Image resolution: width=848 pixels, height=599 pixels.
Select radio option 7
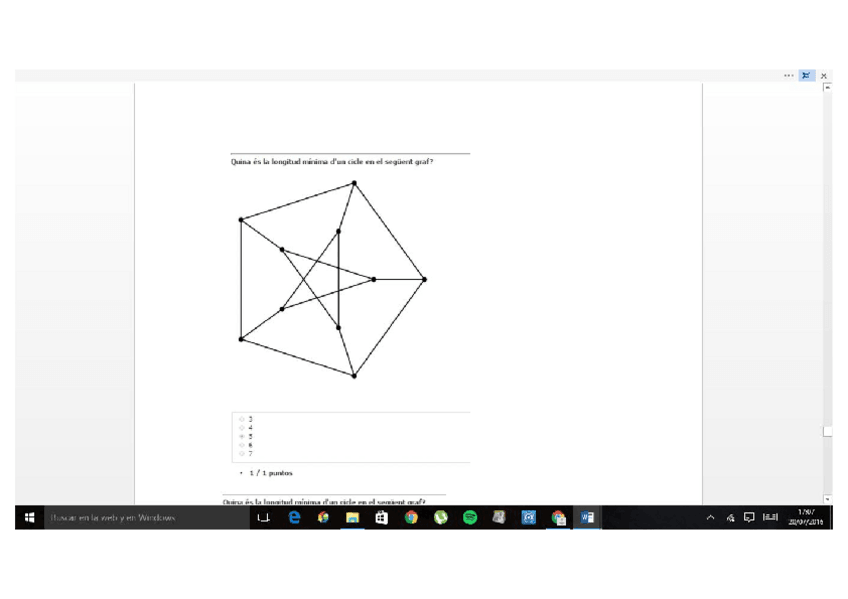(x=242, y=454)
